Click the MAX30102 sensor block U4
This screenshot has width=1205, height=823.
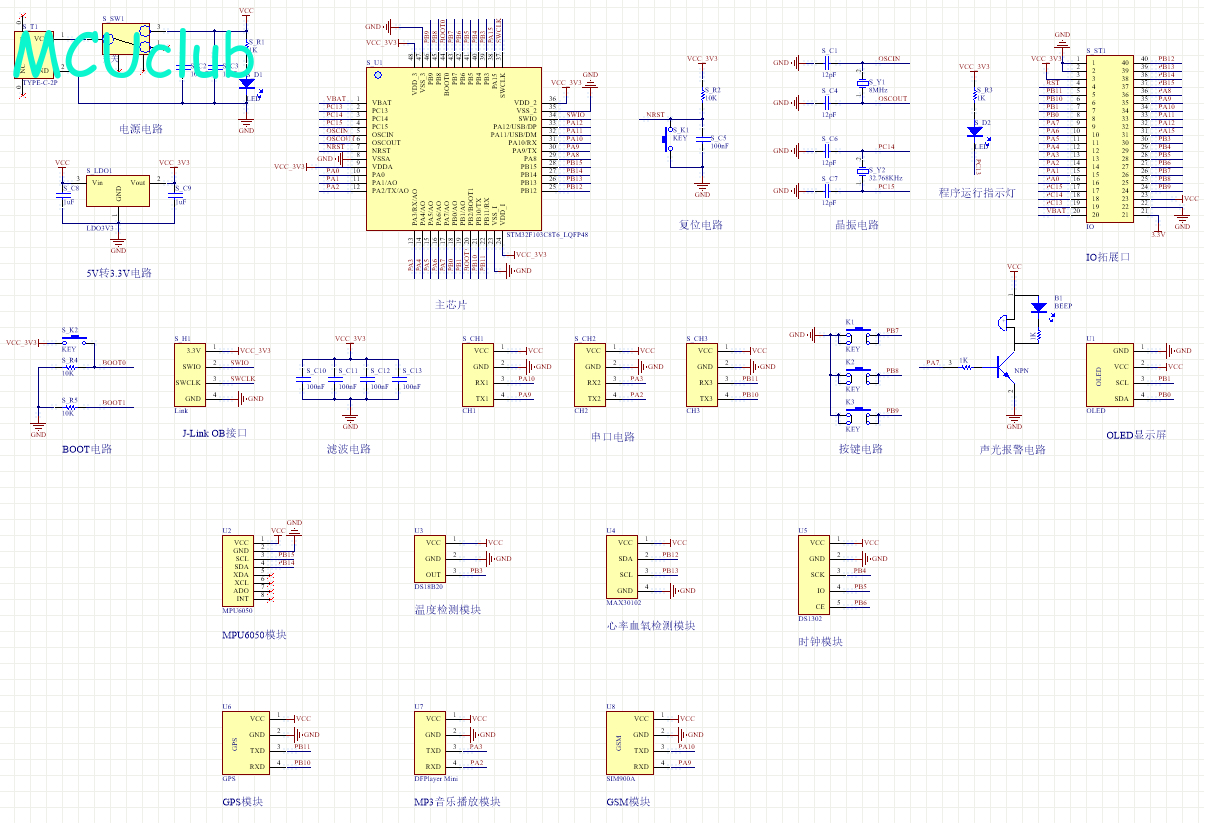click(x=624, y=567)
